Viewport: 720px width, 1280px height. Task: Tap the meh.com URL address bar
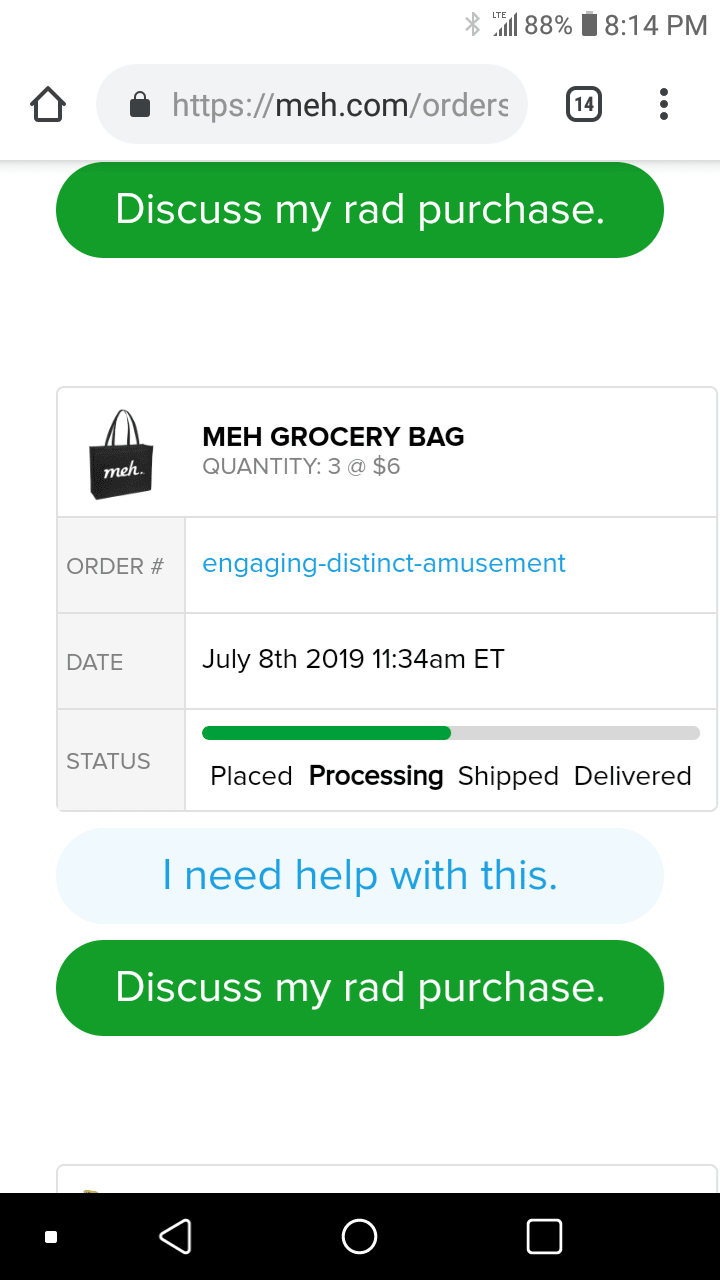[x=340, y=105]
